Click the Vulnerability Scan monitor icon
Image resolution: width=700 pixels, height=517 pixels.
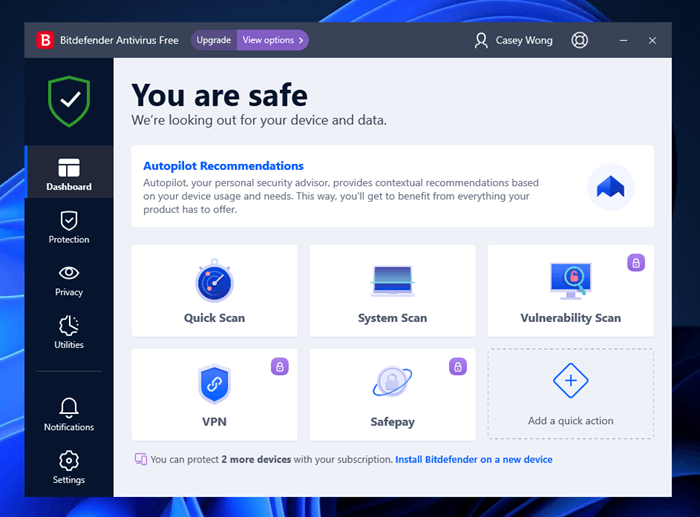click(x=571, y=281)
